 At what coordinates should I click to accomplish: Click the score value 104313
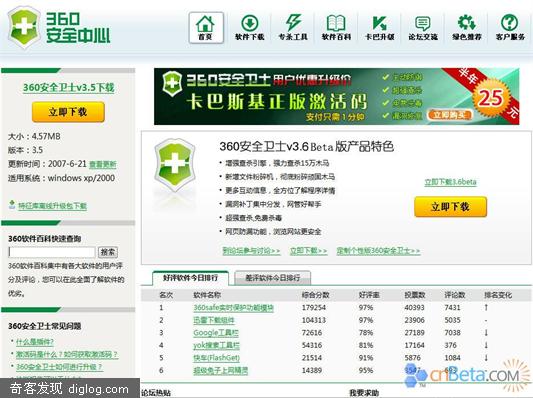tap(314, 320)
